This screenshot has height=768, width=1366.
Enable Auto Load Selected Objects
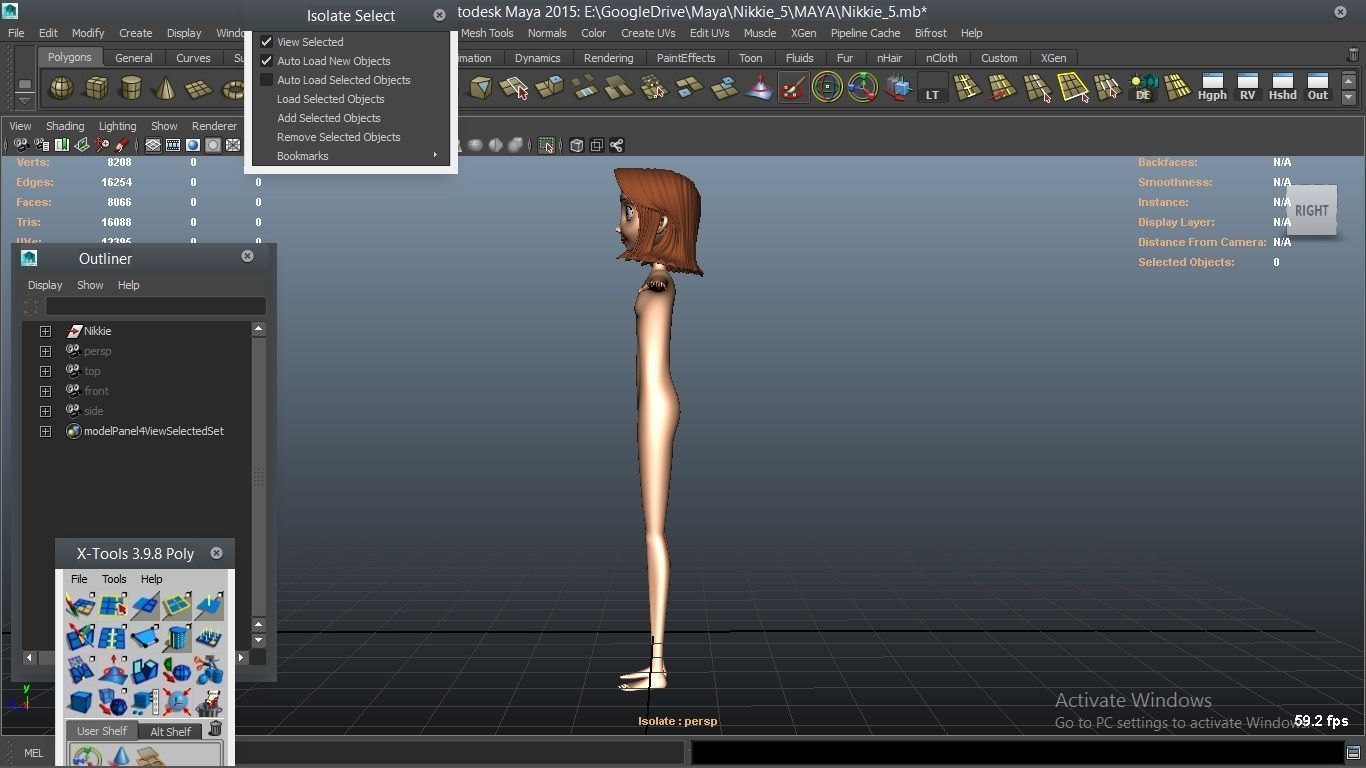(x=267, y=80)
